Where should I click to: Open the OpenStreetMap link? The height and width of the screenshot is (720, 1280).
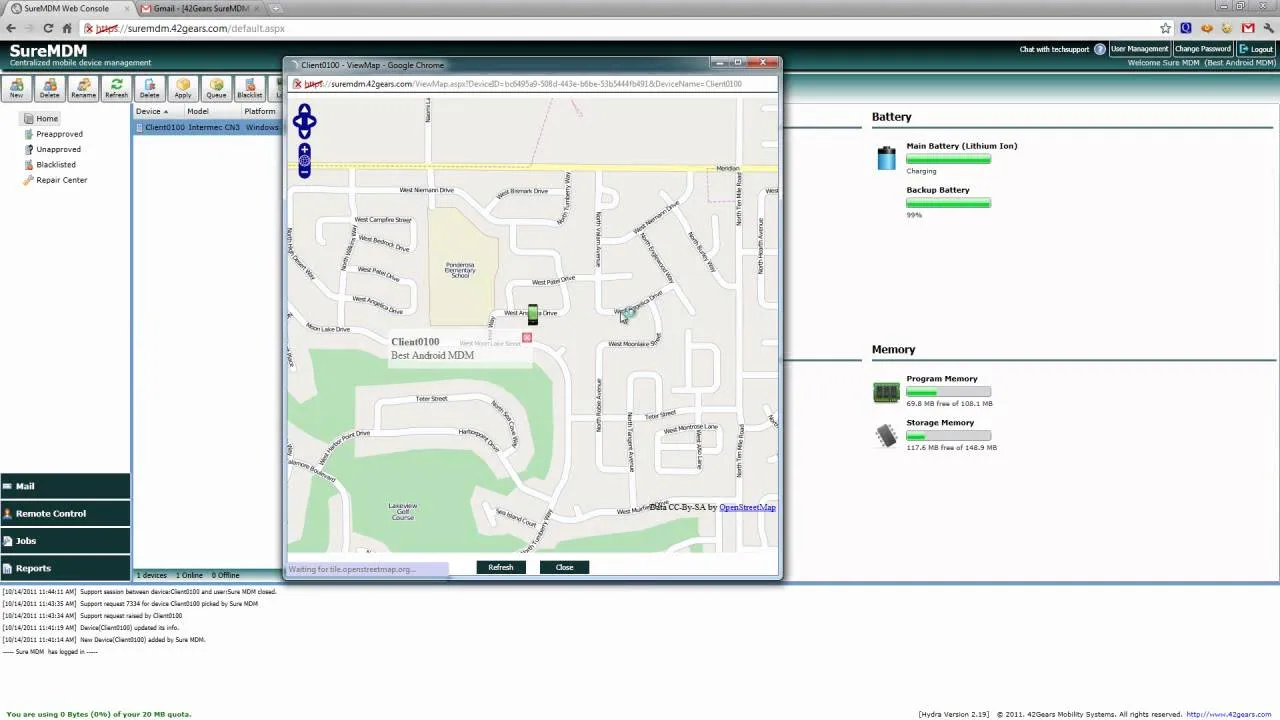747,507
